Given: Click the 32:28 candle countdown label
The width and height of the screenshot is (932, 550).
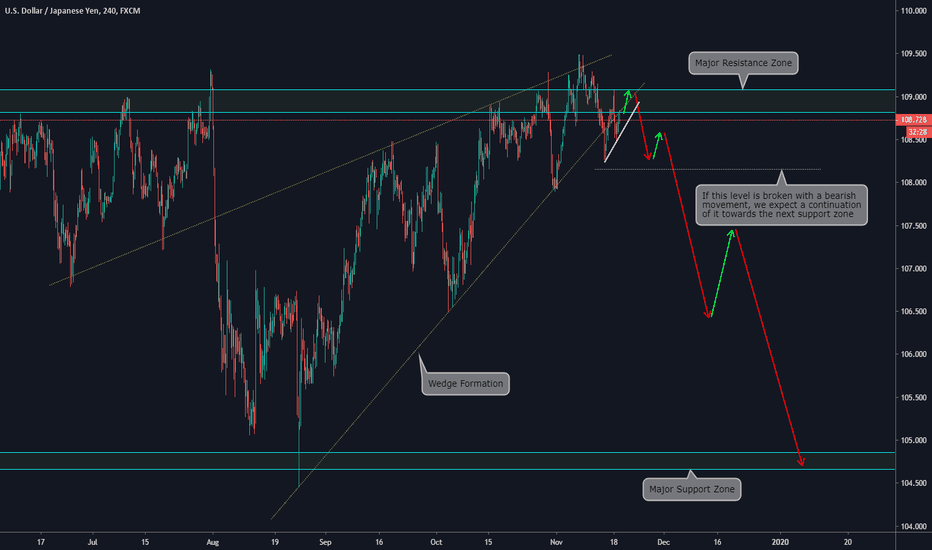Looking at the screenshot, I should click(x=916, y=131).
